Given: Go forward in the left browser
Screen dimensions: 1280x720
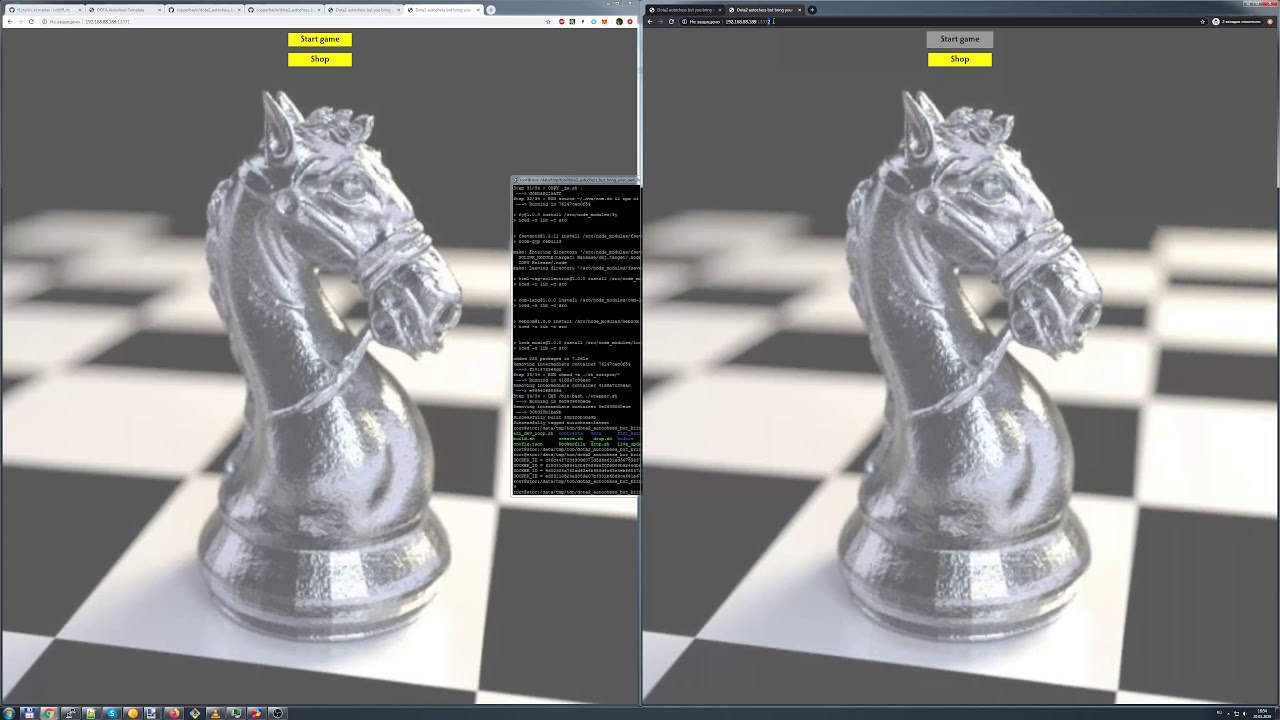Looking at the screenshot, I should click(20, 21).
